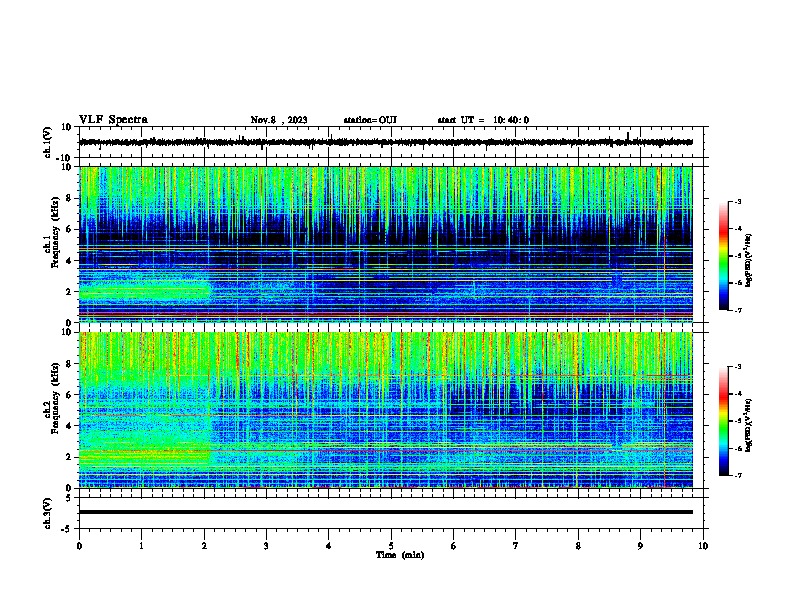Click the ch.3(V) black trace line
Screen dimensions: 792x612
point(385,512)
